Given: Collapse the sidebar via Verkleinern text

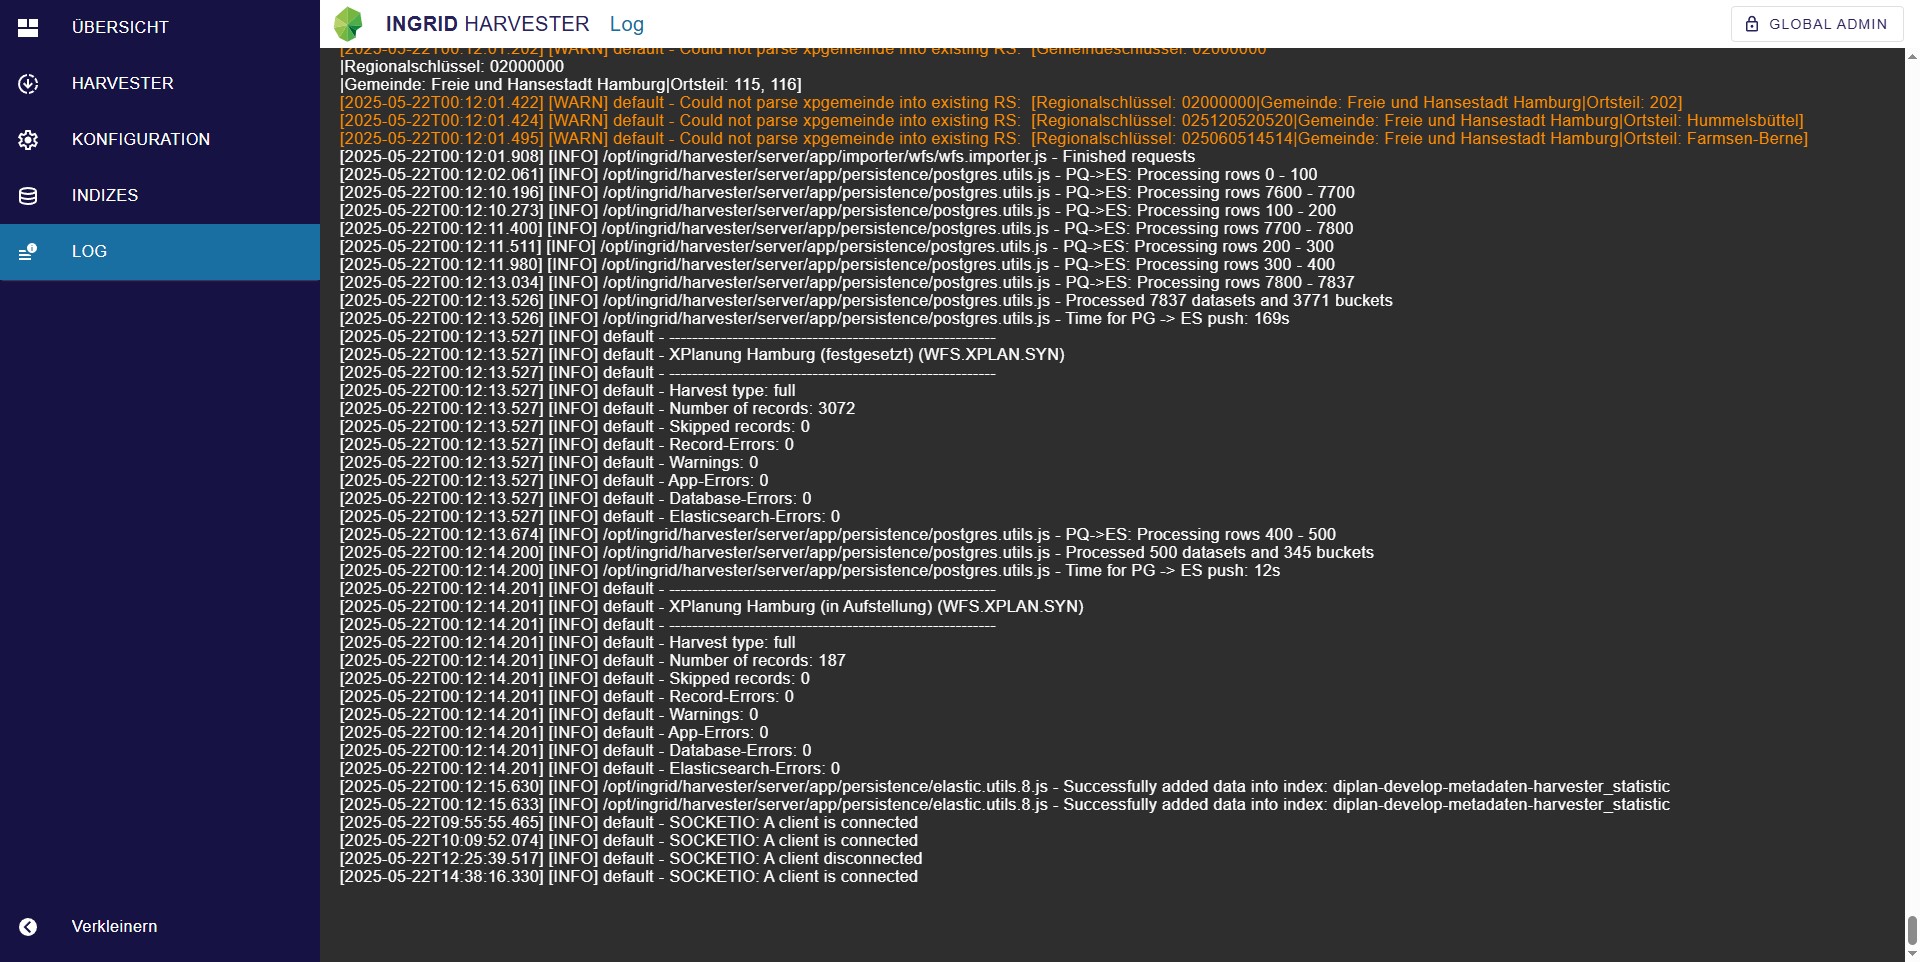Looking at the screenshot, I should point(114,927).
